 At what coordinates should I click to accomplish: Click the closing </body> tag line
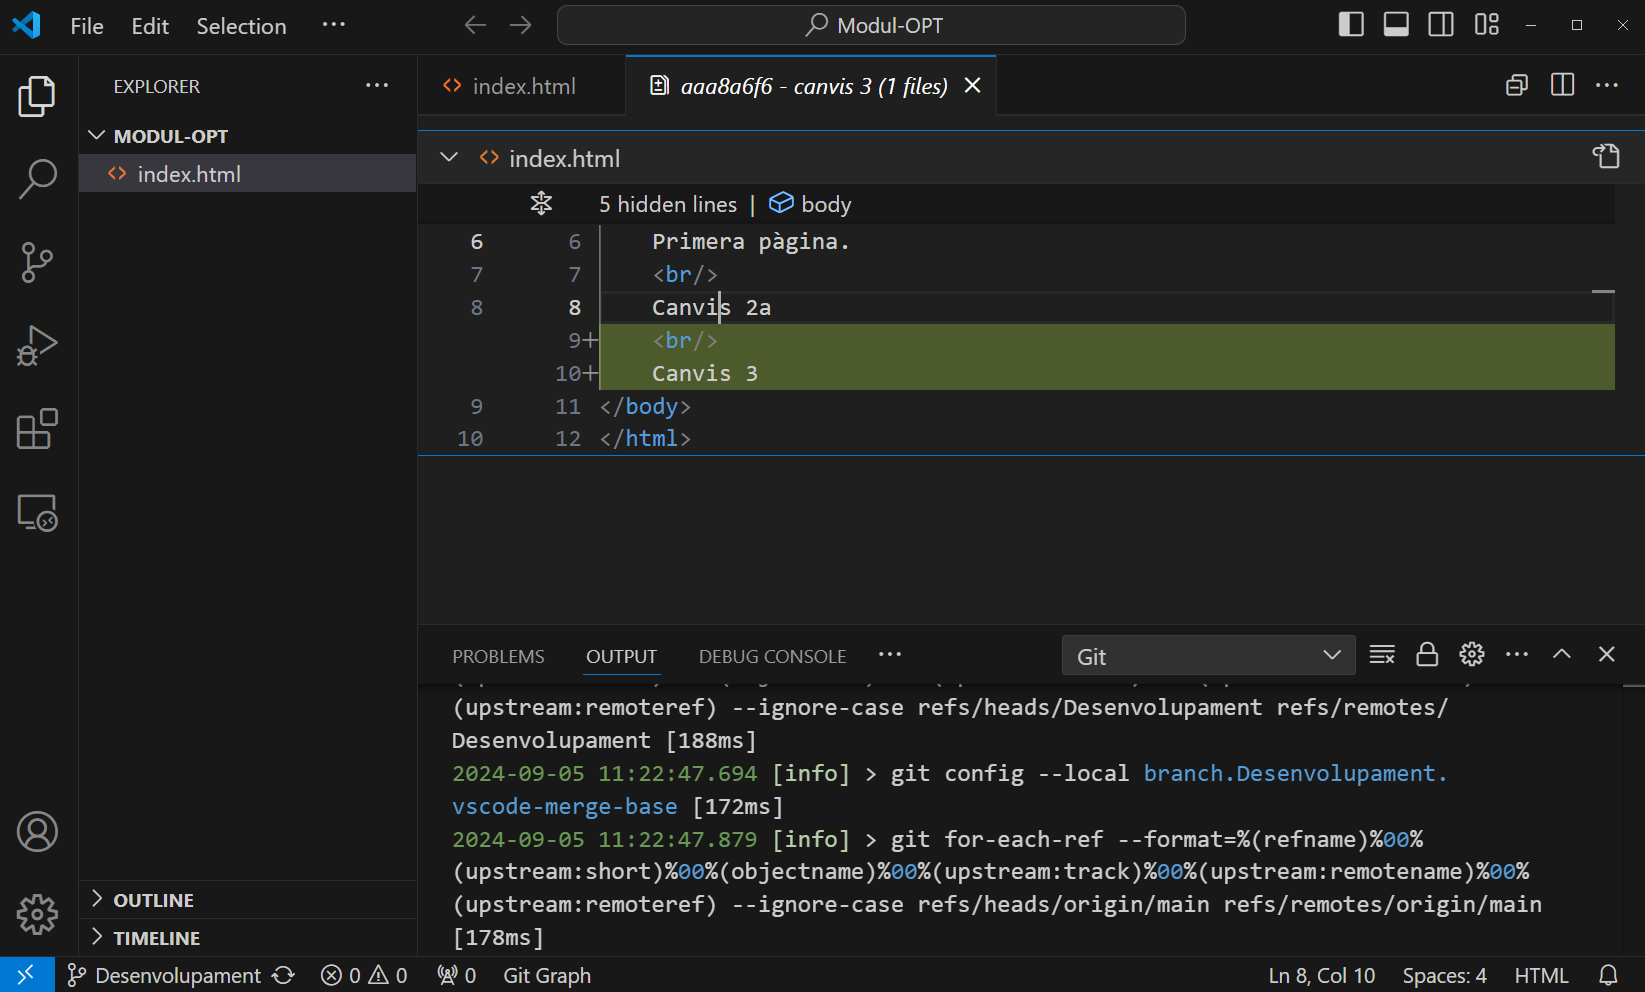point(645,406)
